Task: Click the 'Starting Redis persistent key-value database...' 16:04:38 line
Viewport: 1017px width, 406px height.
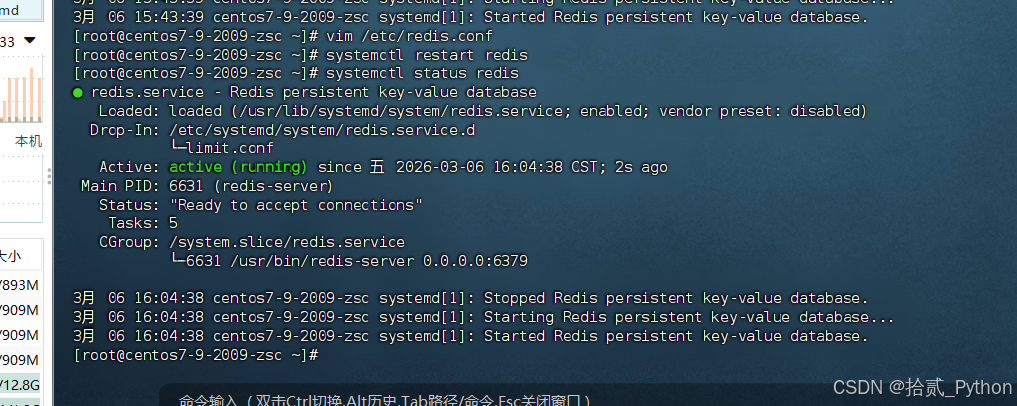Action: (483, 318)
